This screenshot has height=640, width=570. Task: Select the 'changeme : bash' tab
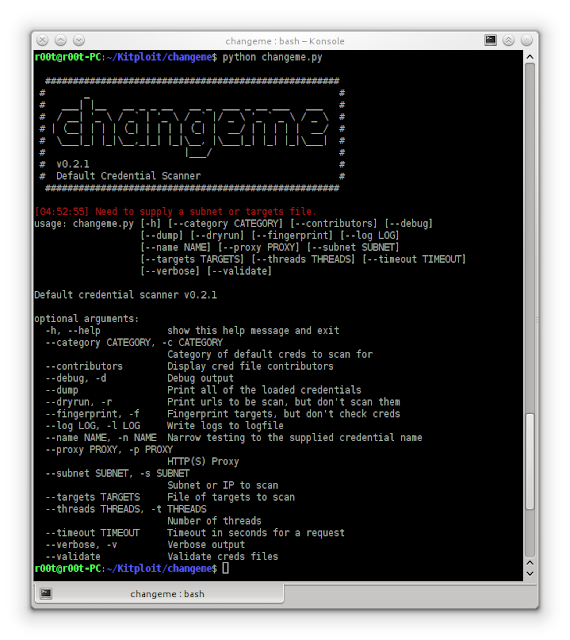159,593
